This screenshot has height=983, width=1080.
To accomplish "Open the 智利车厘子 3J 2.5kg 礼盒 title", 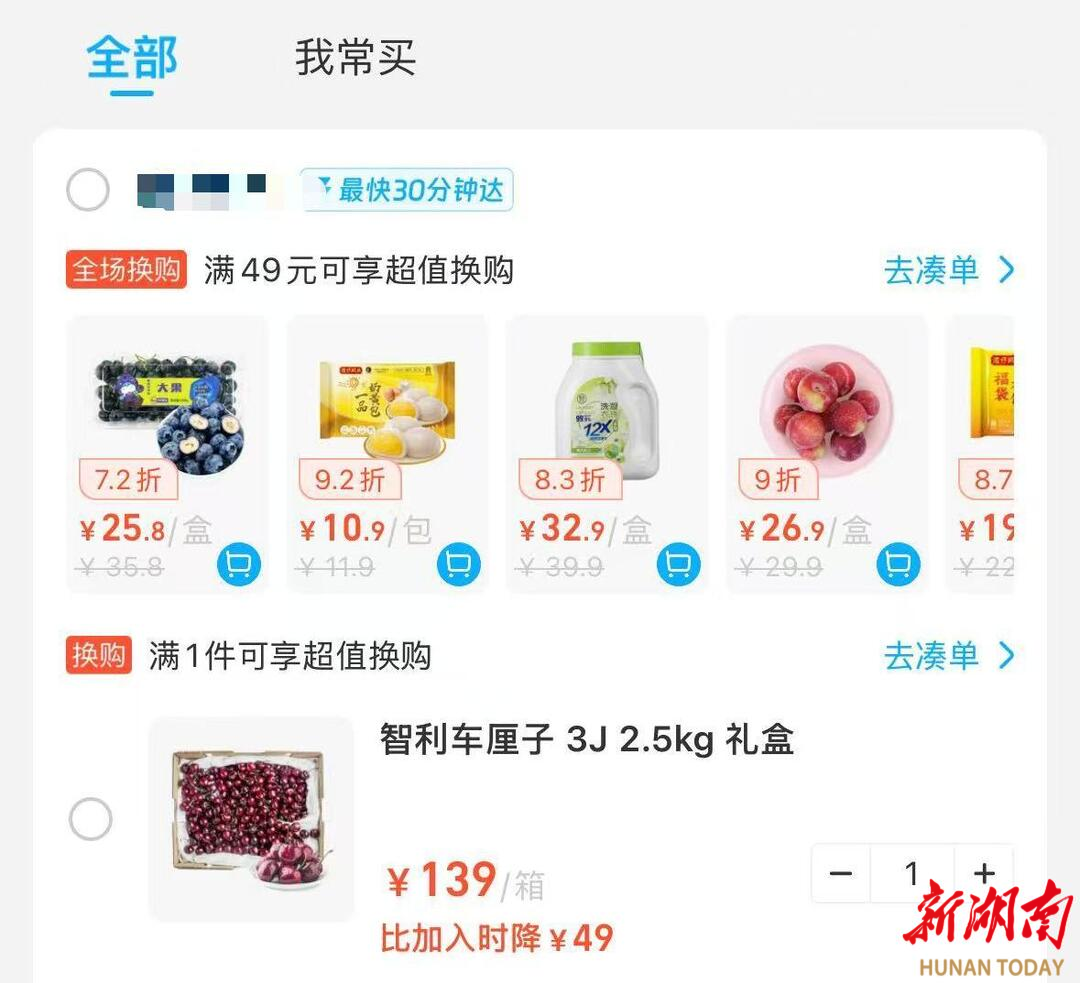I will click(x=587, y=740).
